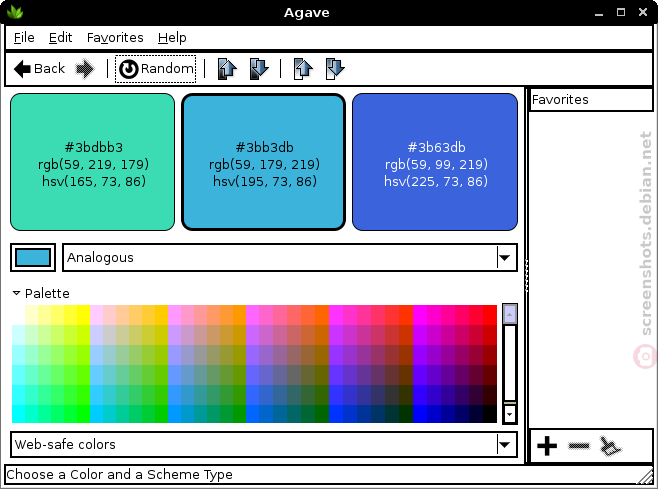Screen dimensions: 658x489
Task: Open the Edit menu
Action: [x=60, y=38]
